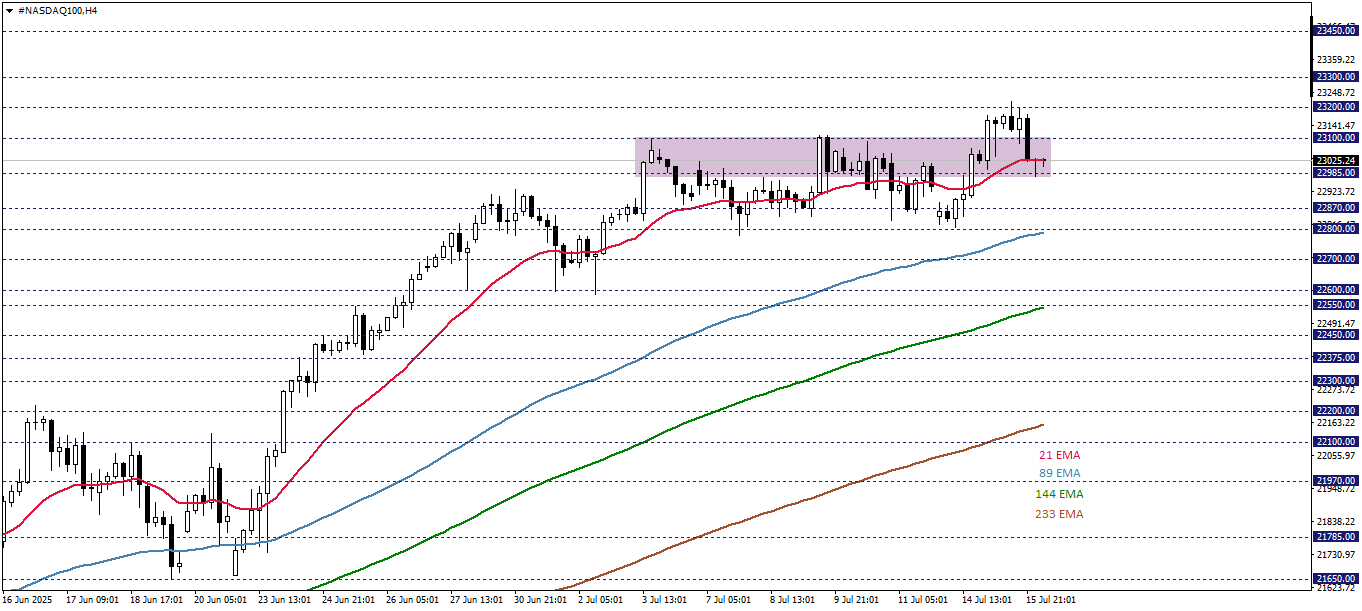The width and height of the screenshot is (1362, 611).
Task: Click the 89 EMA legend label
Action: pos(1062,473)
